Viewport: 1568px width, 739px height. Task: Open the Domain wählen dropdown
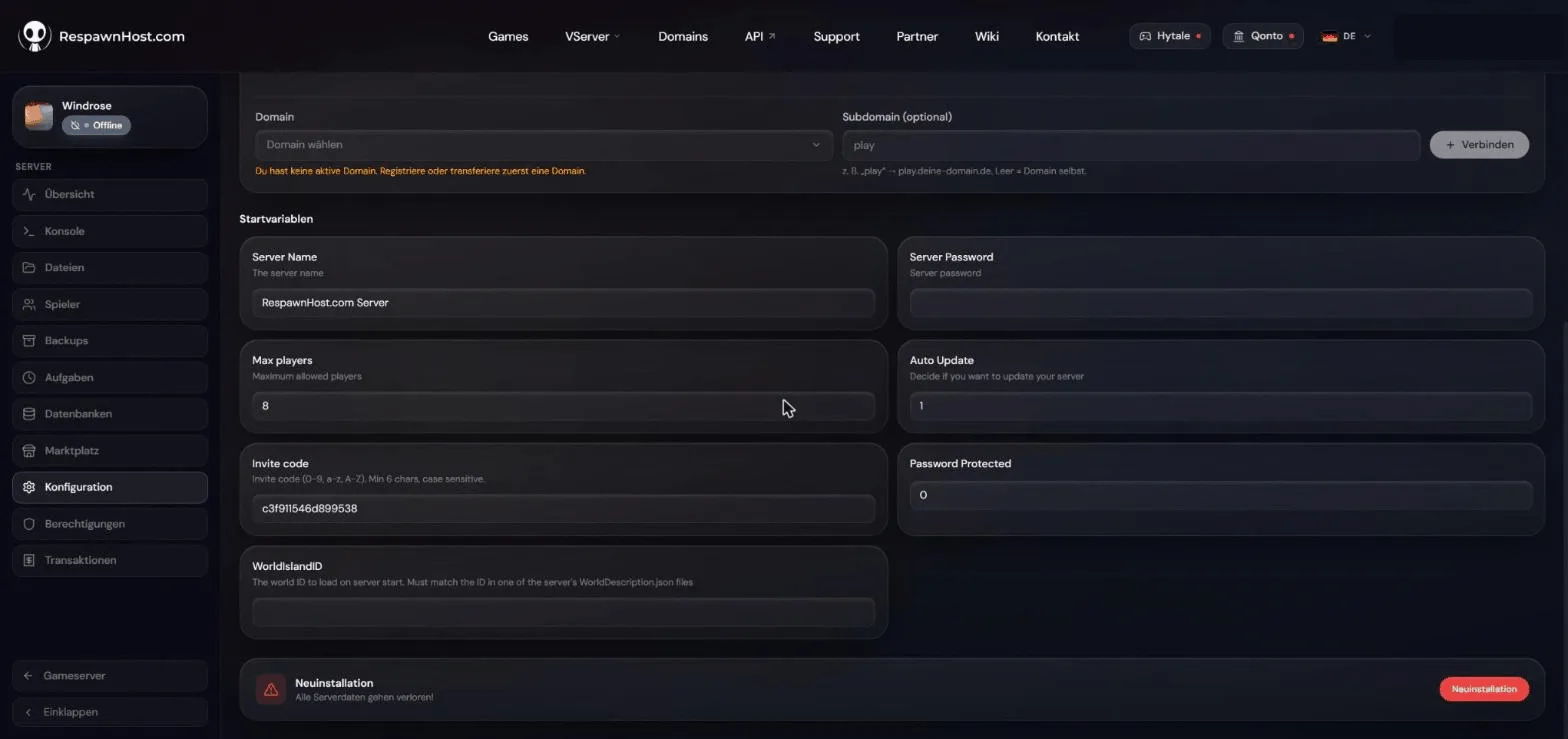click(544, 145)
